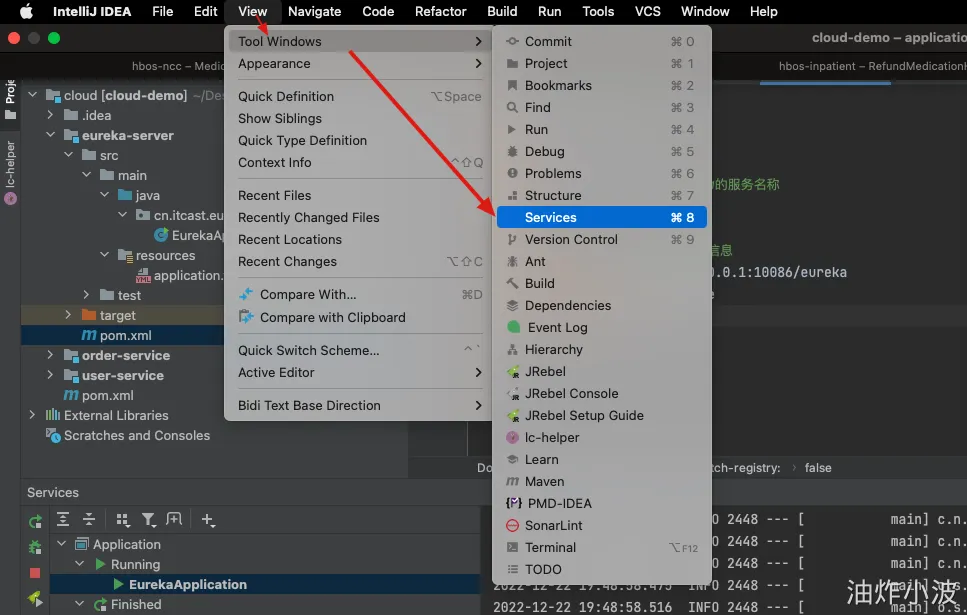Image resolution: width=967 pixels, height=615 pixels.
Task: Collapse the eureka-server module
Action: (51, 135)
